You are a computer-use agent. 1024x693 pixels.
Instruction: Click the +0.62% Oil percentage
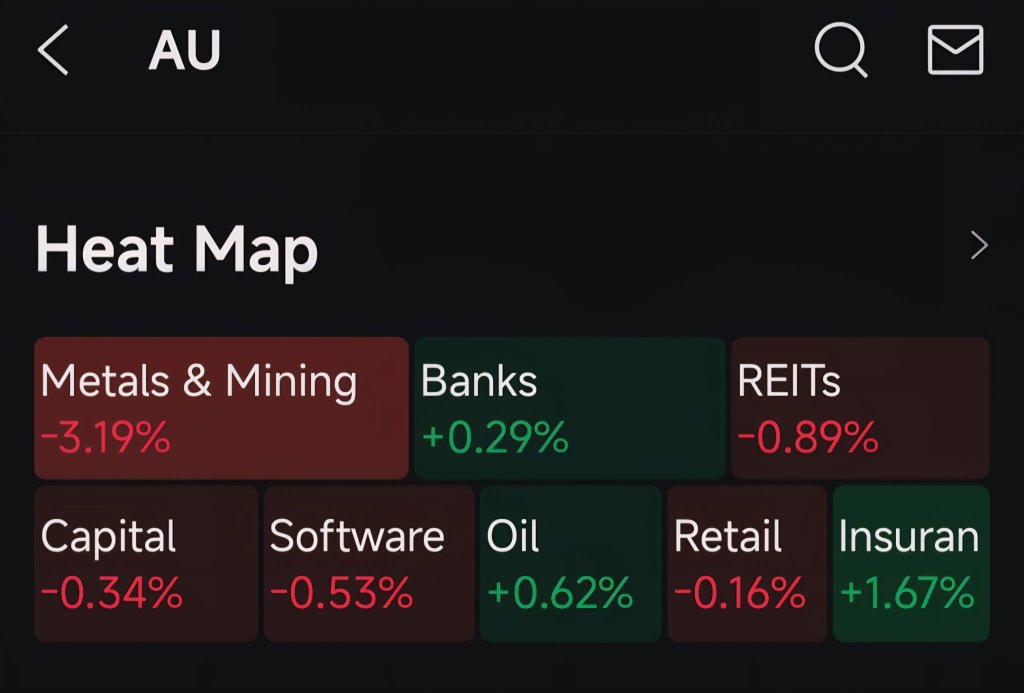coord(560,593)
